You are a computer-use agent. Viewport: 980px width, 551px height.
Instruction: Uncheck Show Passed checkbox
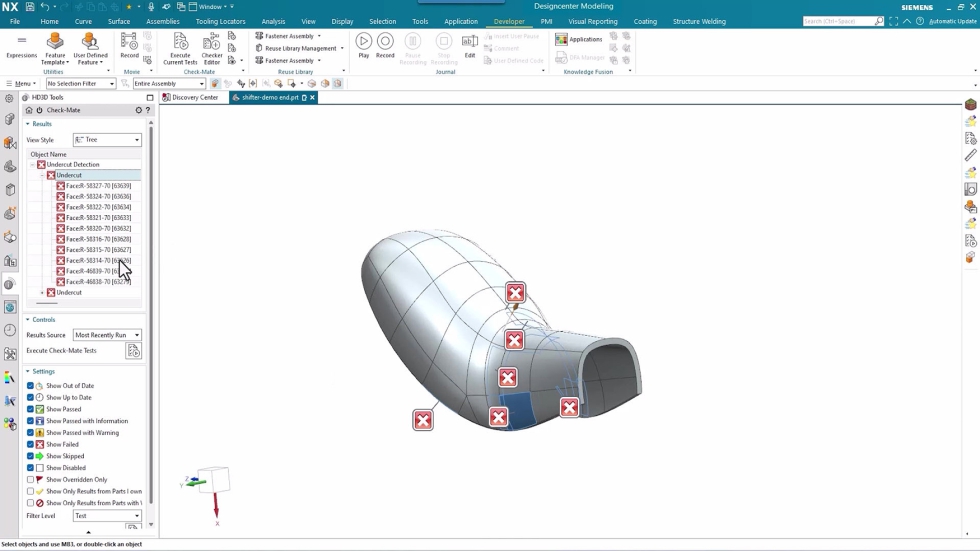click(30, 409)
